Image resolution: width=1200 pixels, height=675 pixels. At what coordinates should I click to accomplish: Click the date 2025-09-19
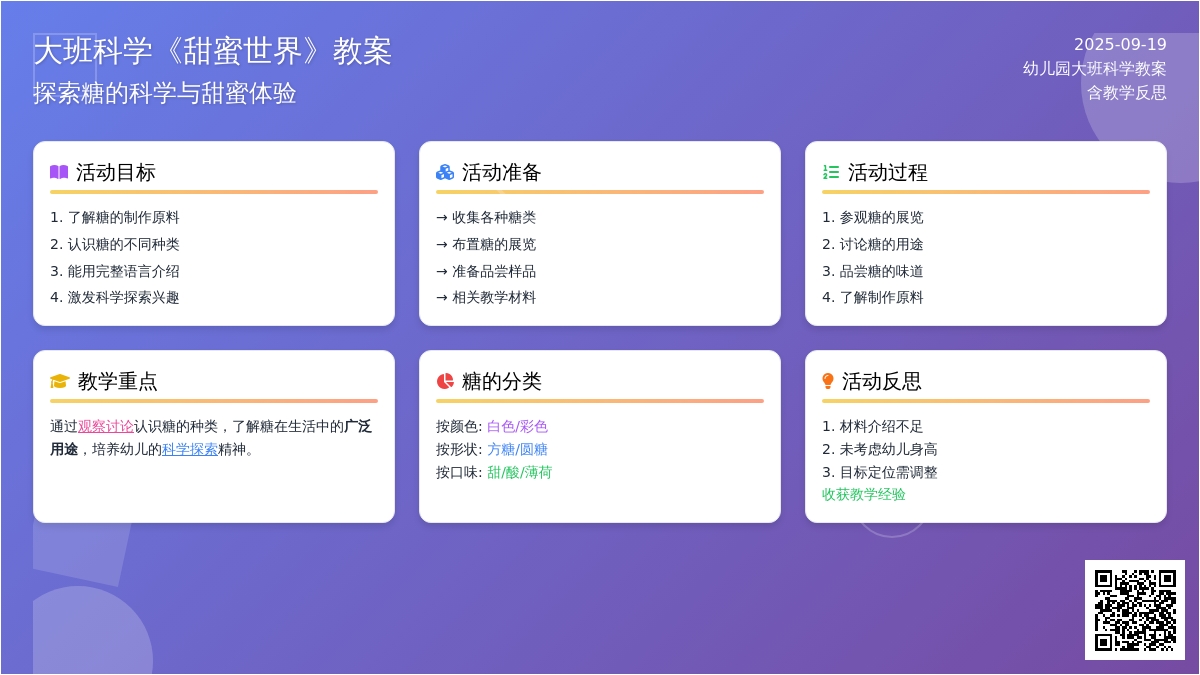pos(1120,44)
